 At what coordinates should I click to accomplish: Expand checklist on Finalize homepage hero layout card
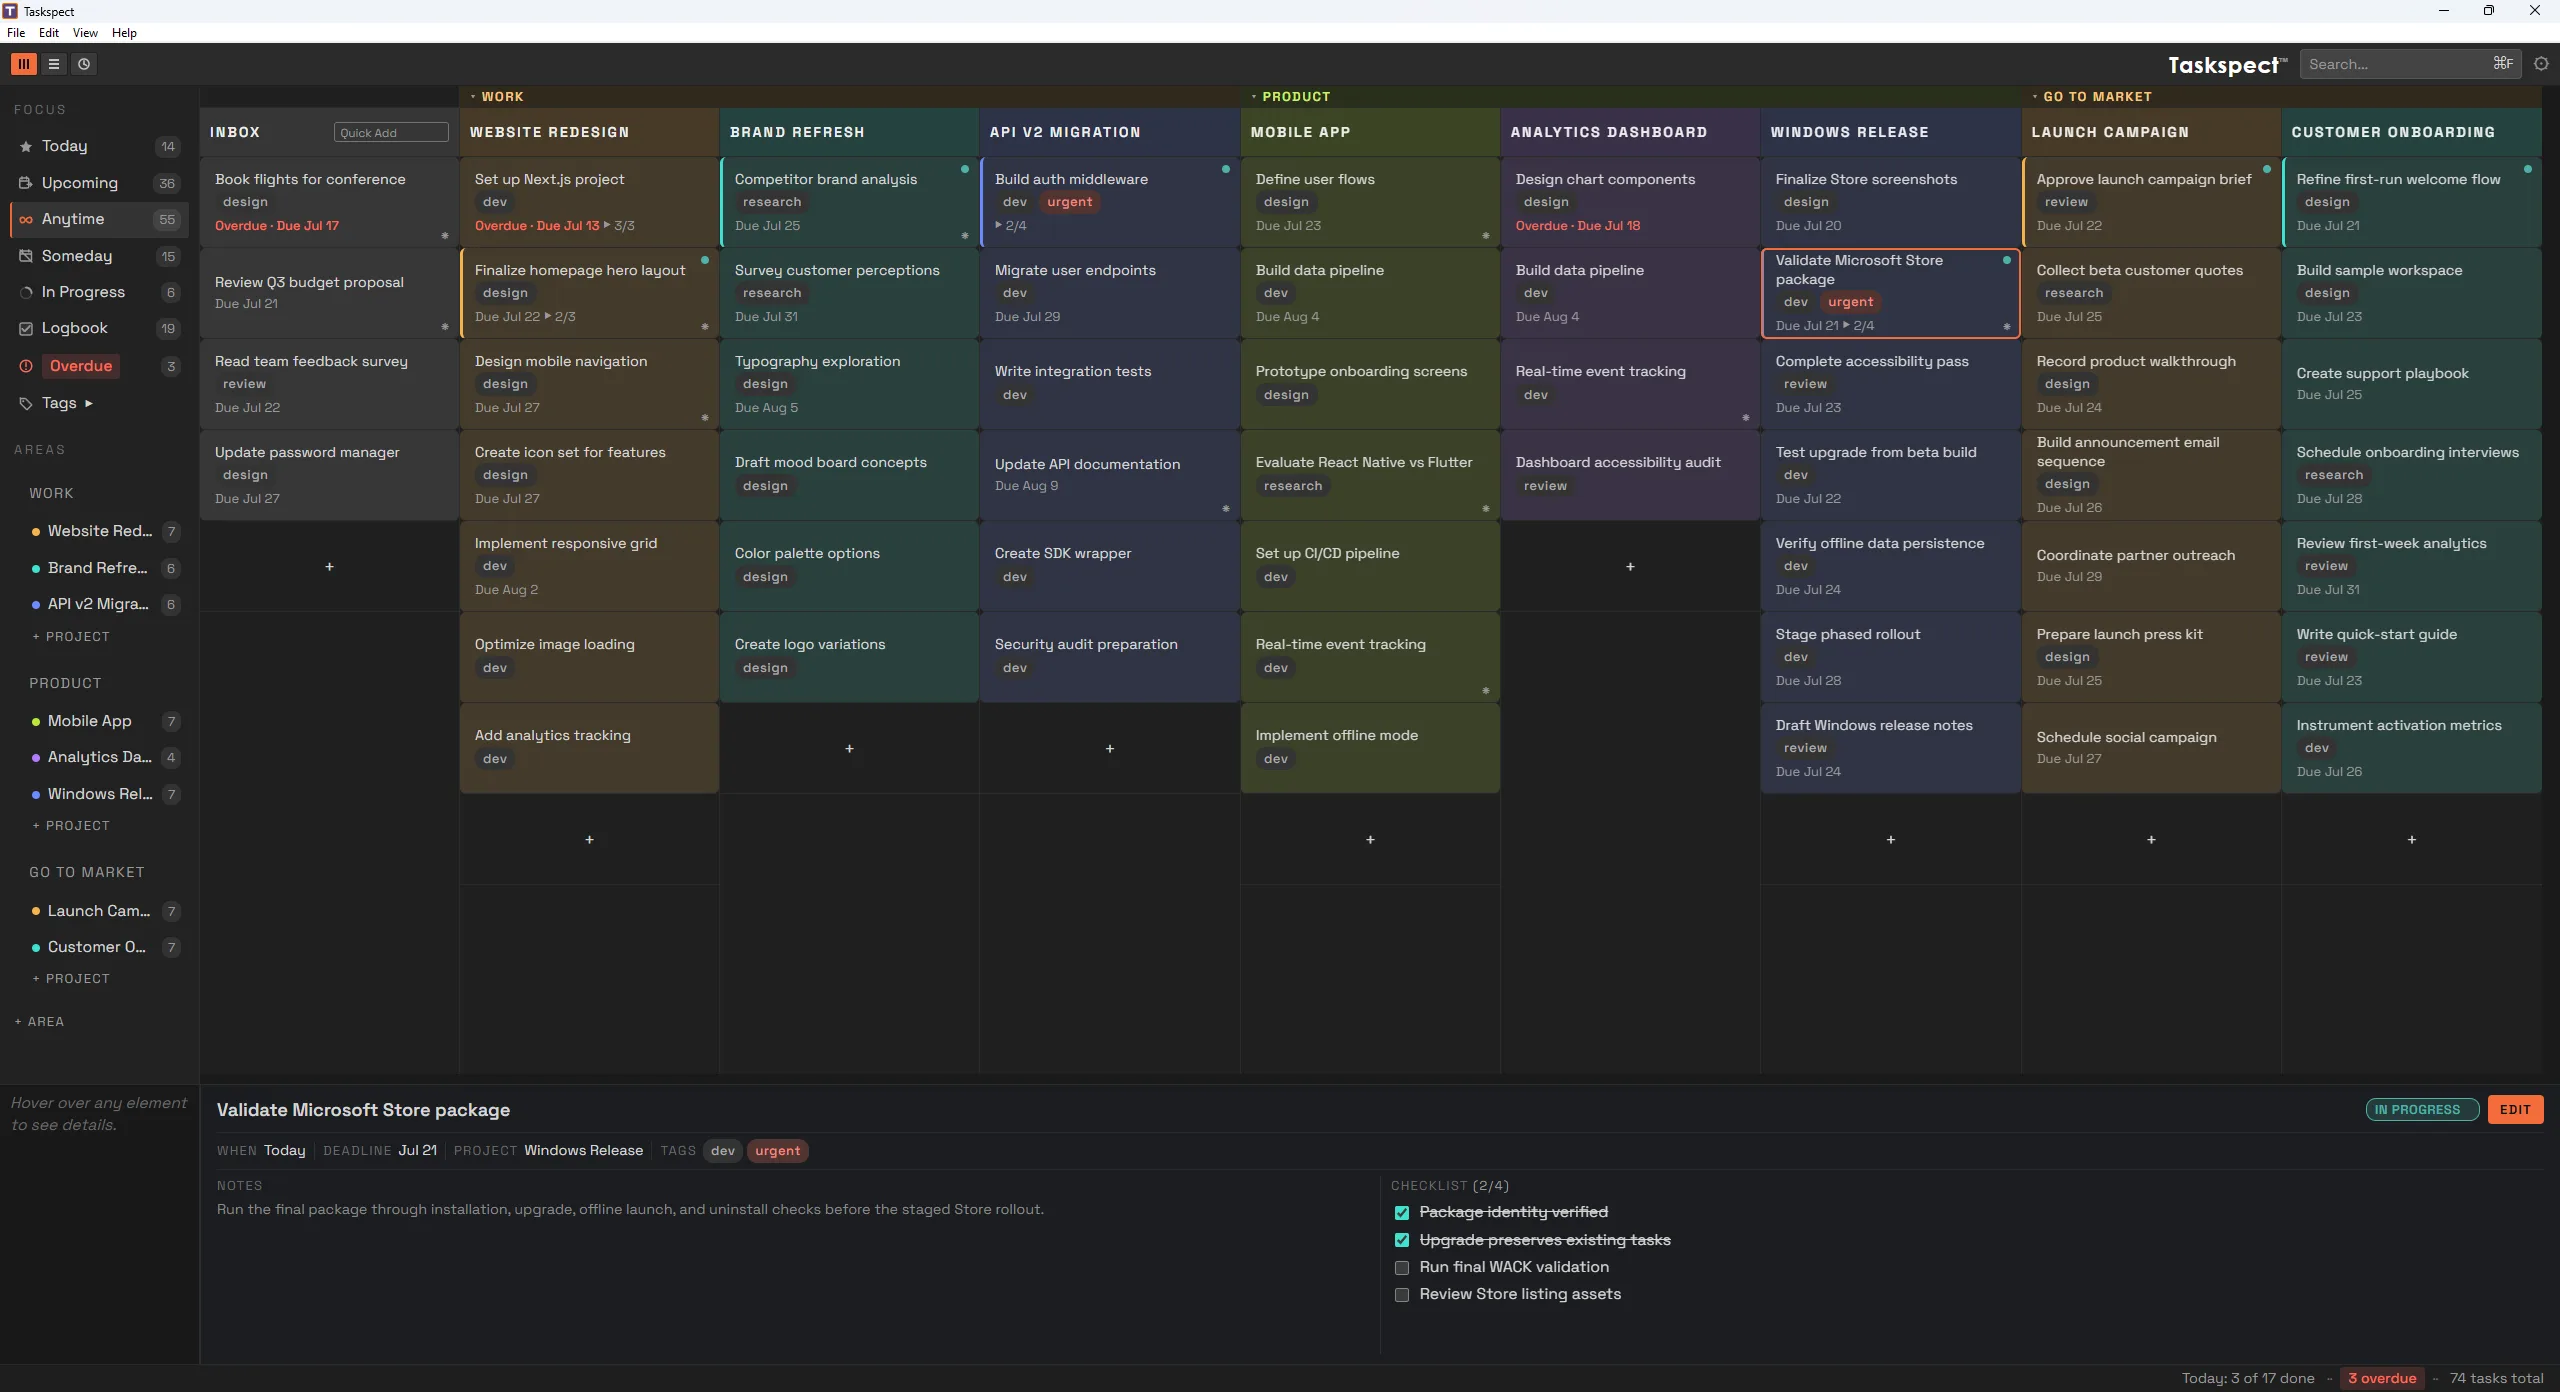point(548,316)
